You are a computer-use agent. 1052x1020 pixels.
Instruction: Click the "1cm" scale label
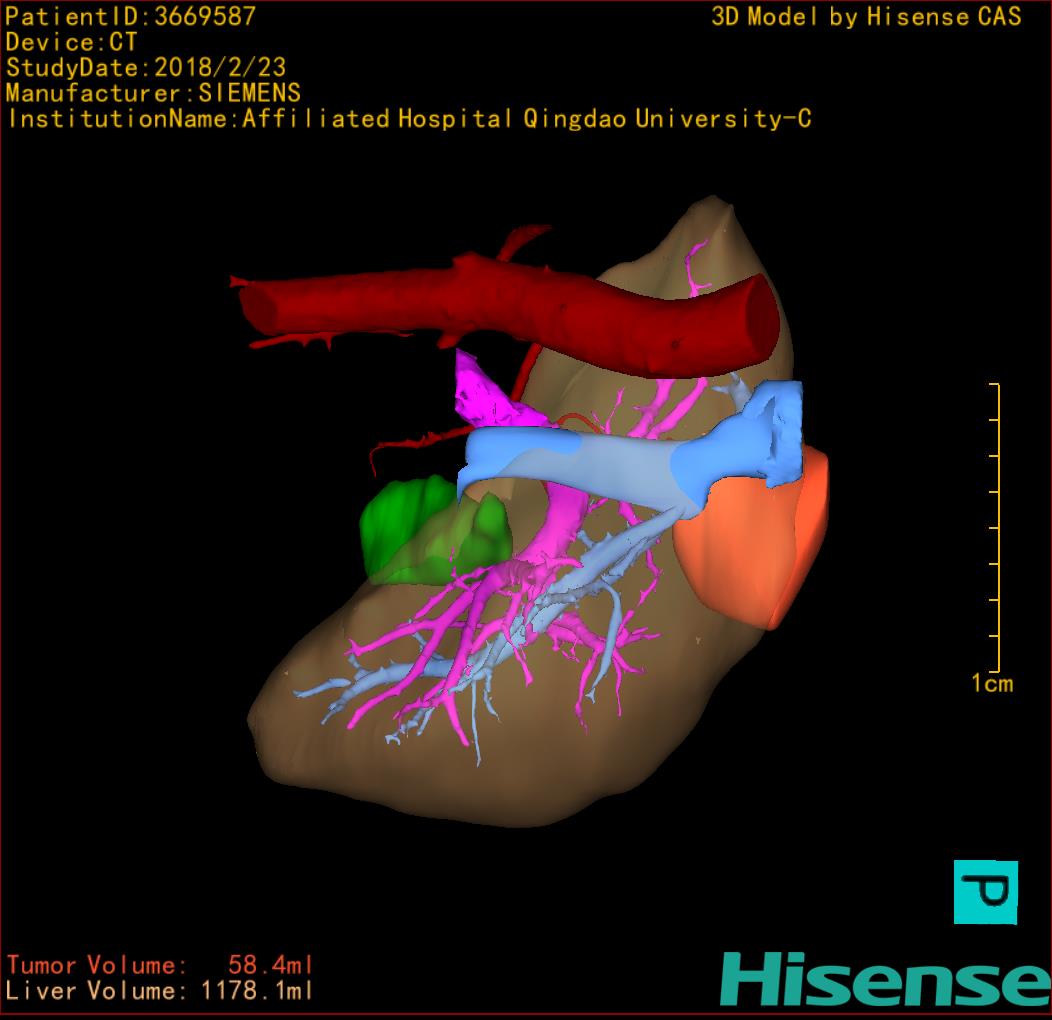click(992, 683)
